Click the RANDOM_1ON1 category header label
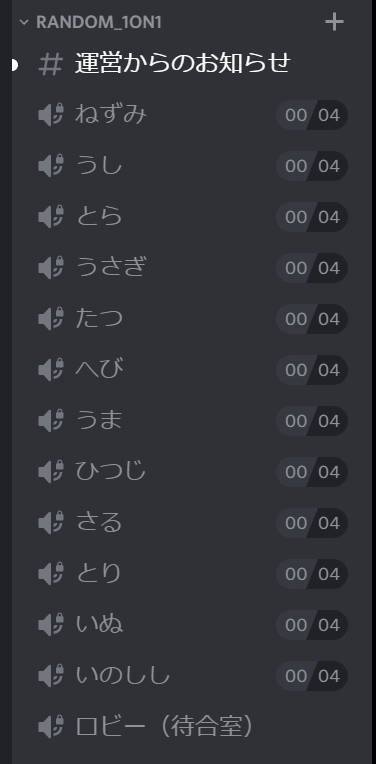Image resolution: width=376 pixels, height=764 pixels. 99,22
